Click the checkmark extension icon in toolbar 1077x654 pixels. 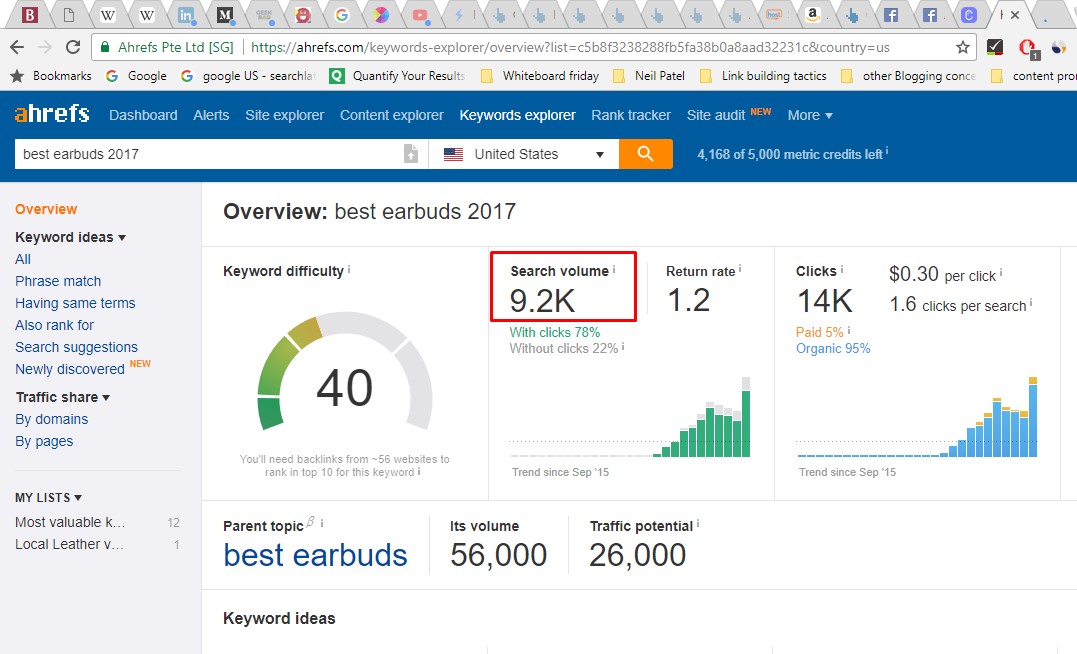[x=995, y=47]
